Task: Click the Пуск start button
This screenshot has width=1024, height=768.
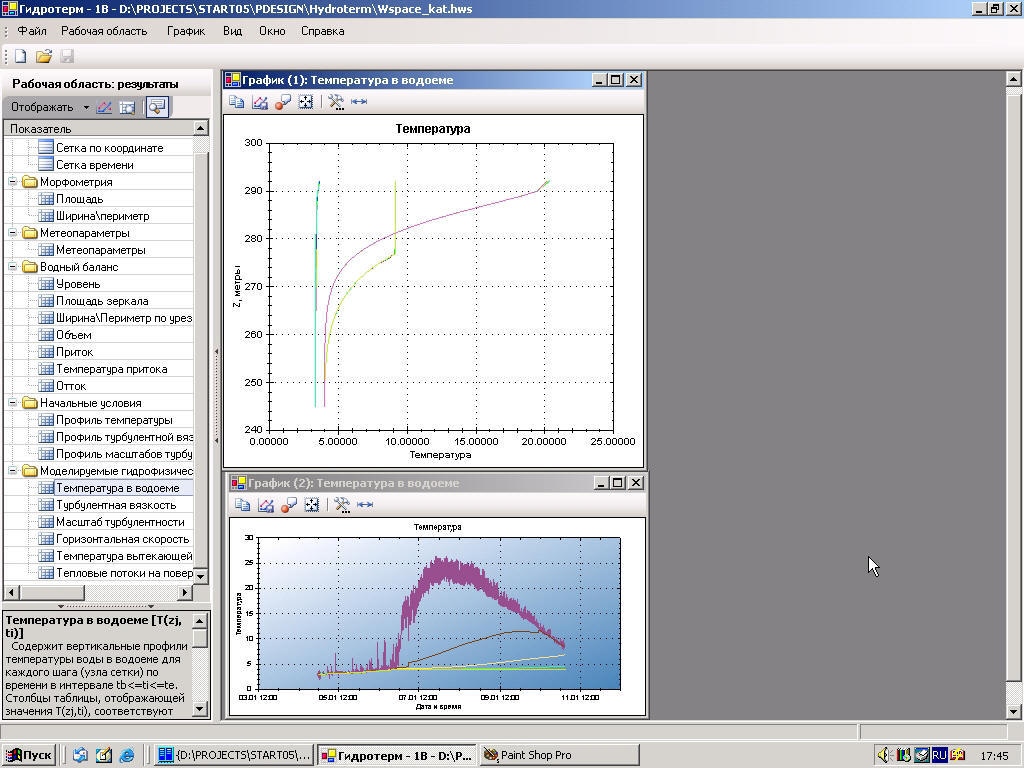Action: (x=29, y=755)
